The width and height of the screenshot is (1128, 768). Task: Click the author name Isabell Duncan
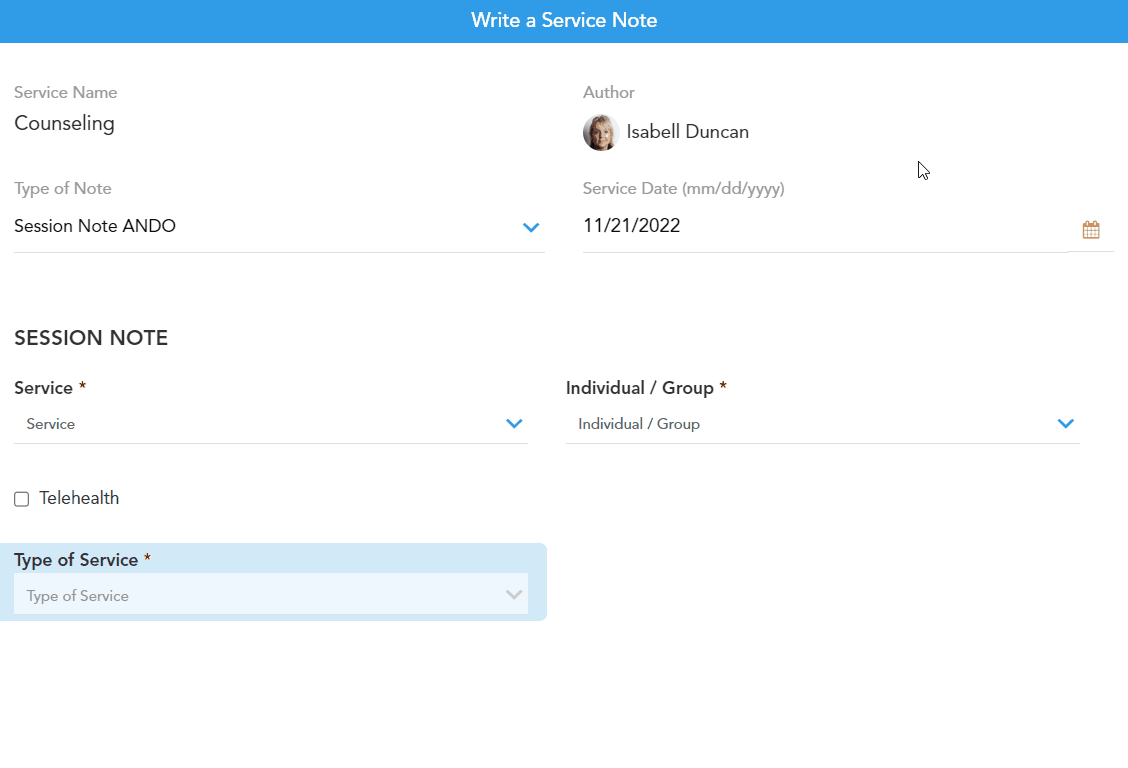[687, 132]
